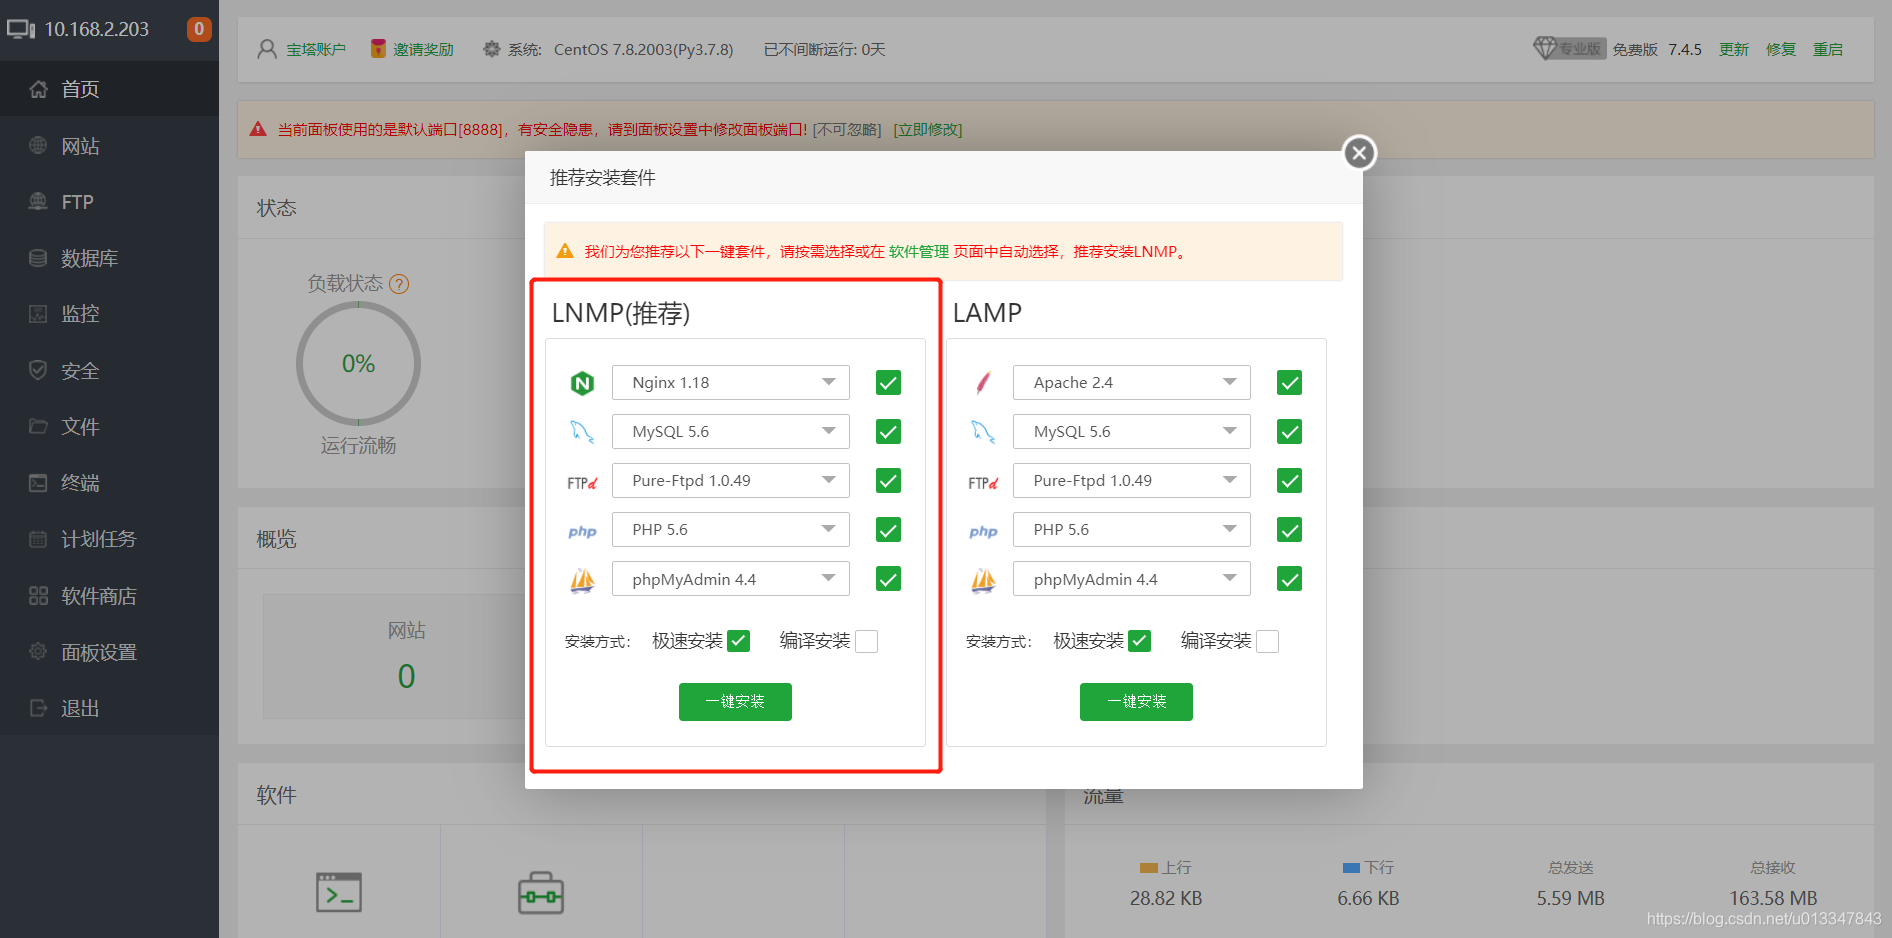1892x938 pixels.
Task: Uncheck phpMyAdmin 4.4 checkbox in LNMP
Action: (888, 579)
